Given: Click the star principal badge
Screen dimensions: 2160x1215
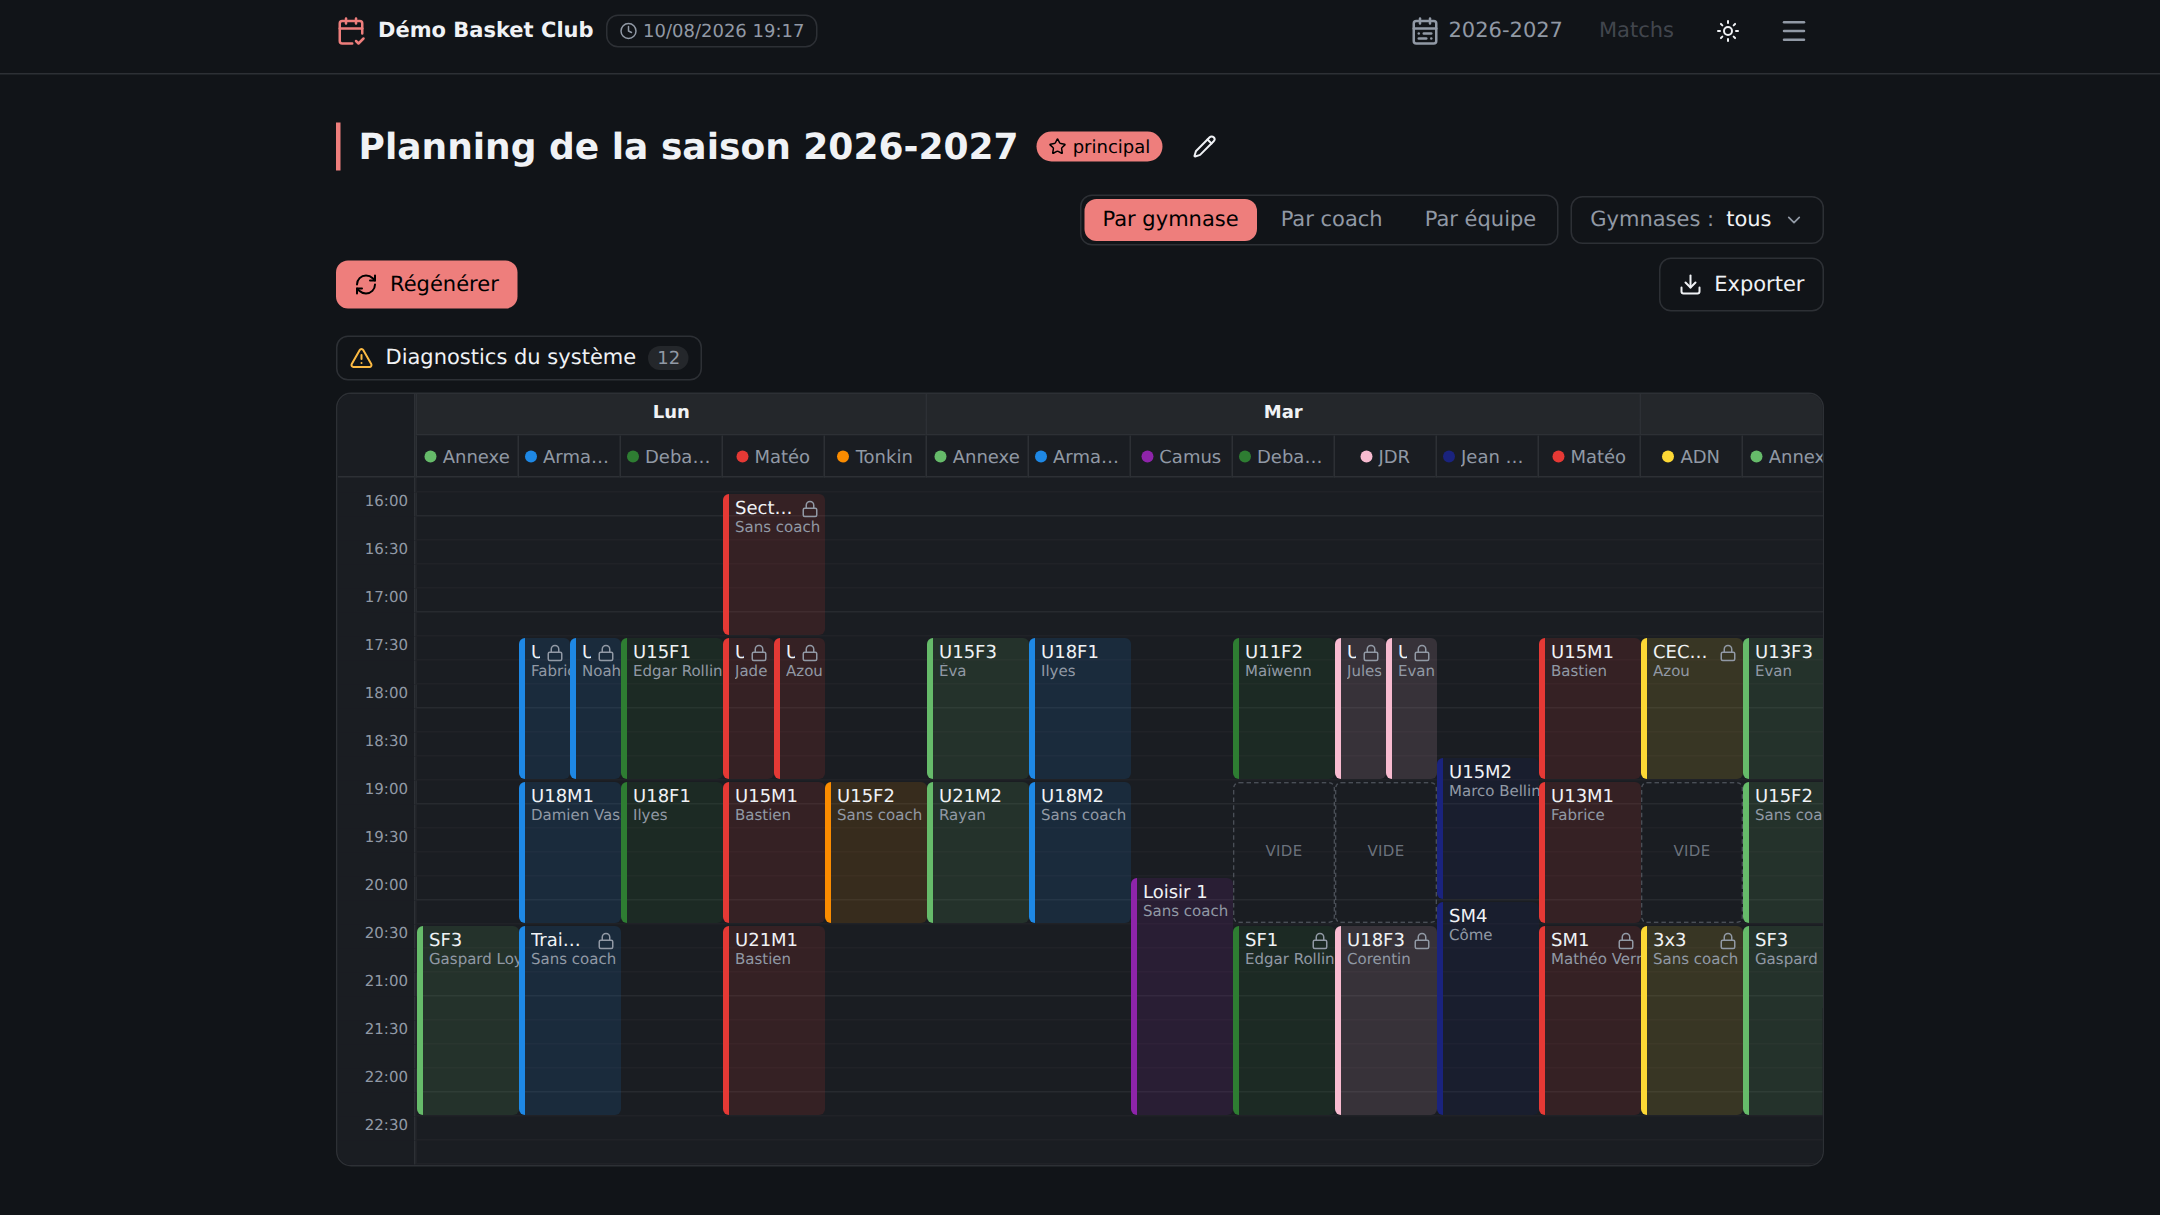Looking at the screenshot, I should tap(1099, 147).
